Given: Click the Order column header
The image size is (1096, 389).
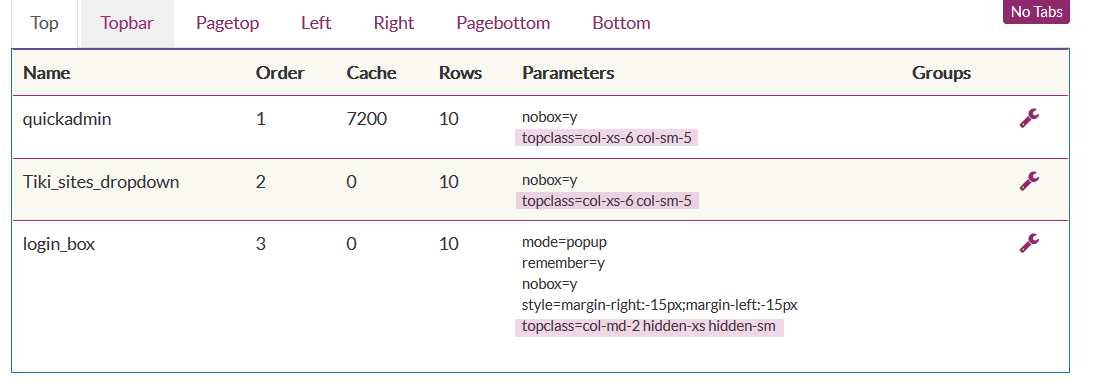Looking at the screenshot, I should [x=280, y=73].
